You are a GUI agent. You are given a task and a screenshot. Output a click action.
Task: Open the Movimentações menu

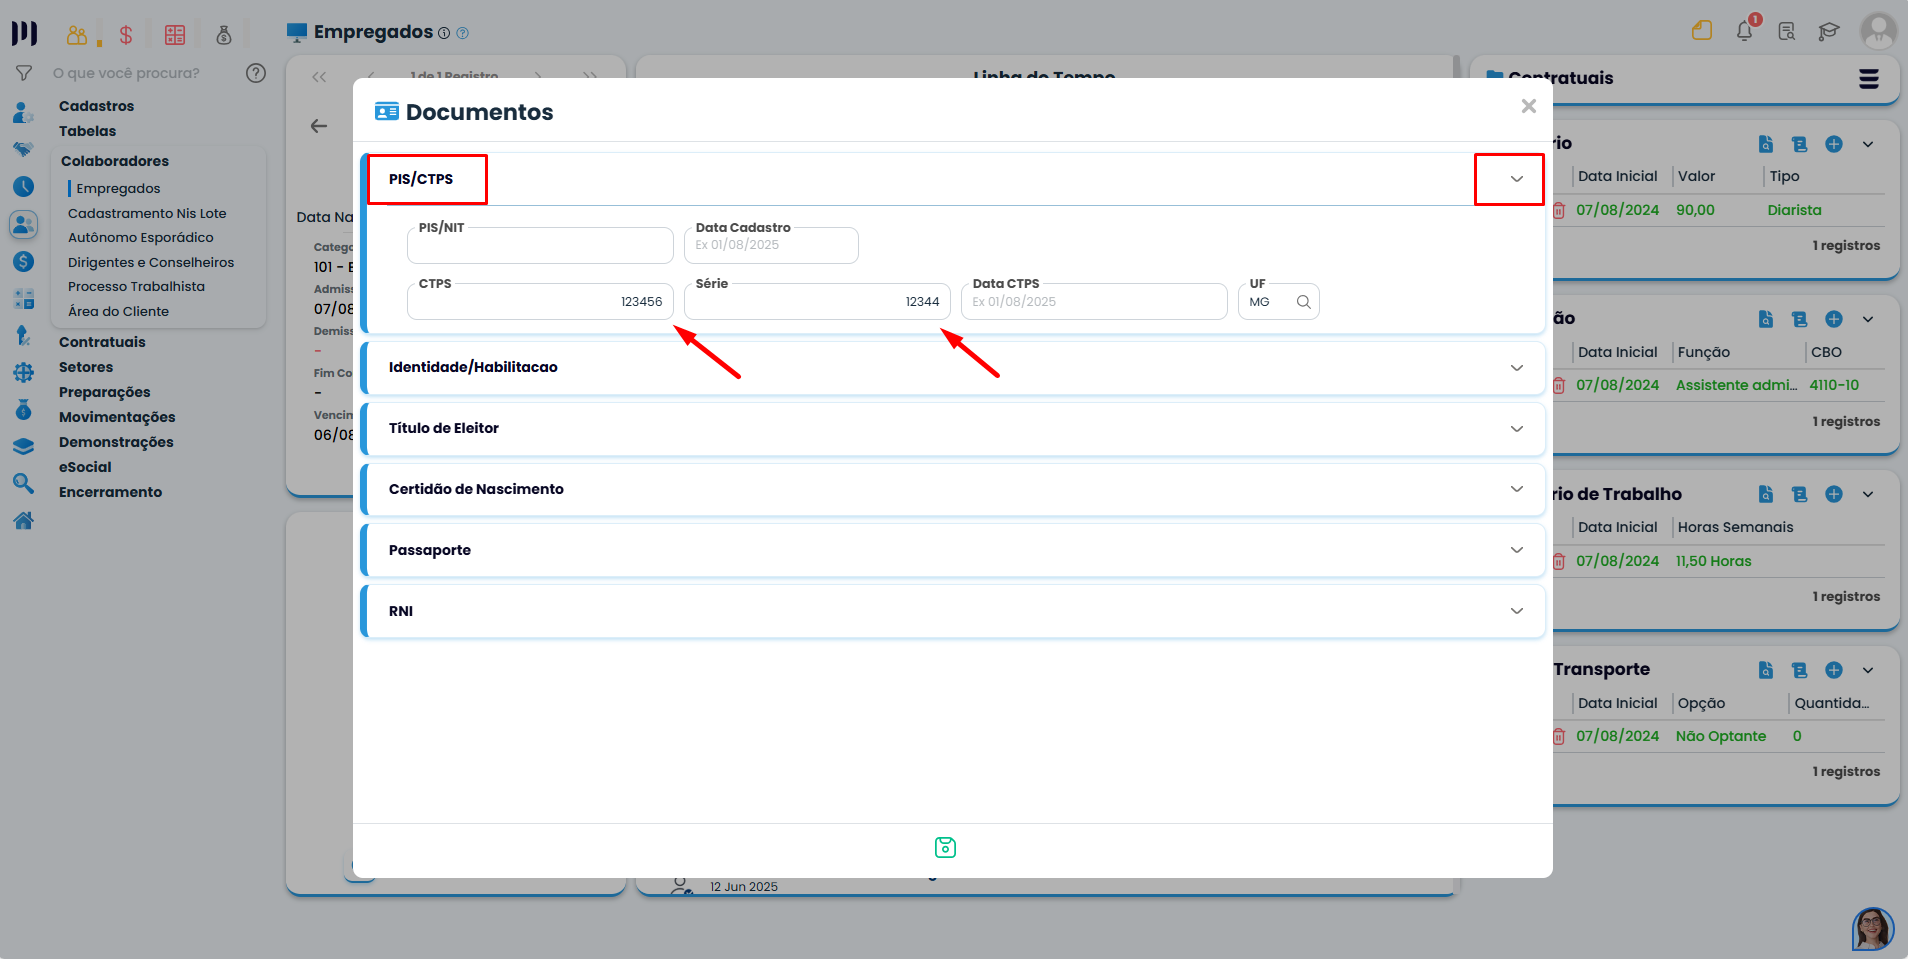117,417
